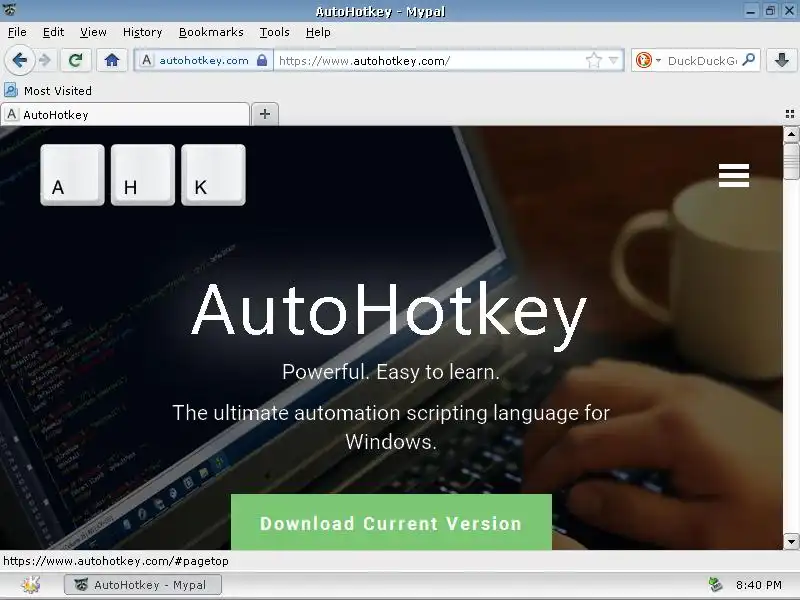Click the magnifying glass search icon
This screenshot has width=800, height=600.
click(x=748, y=60)
